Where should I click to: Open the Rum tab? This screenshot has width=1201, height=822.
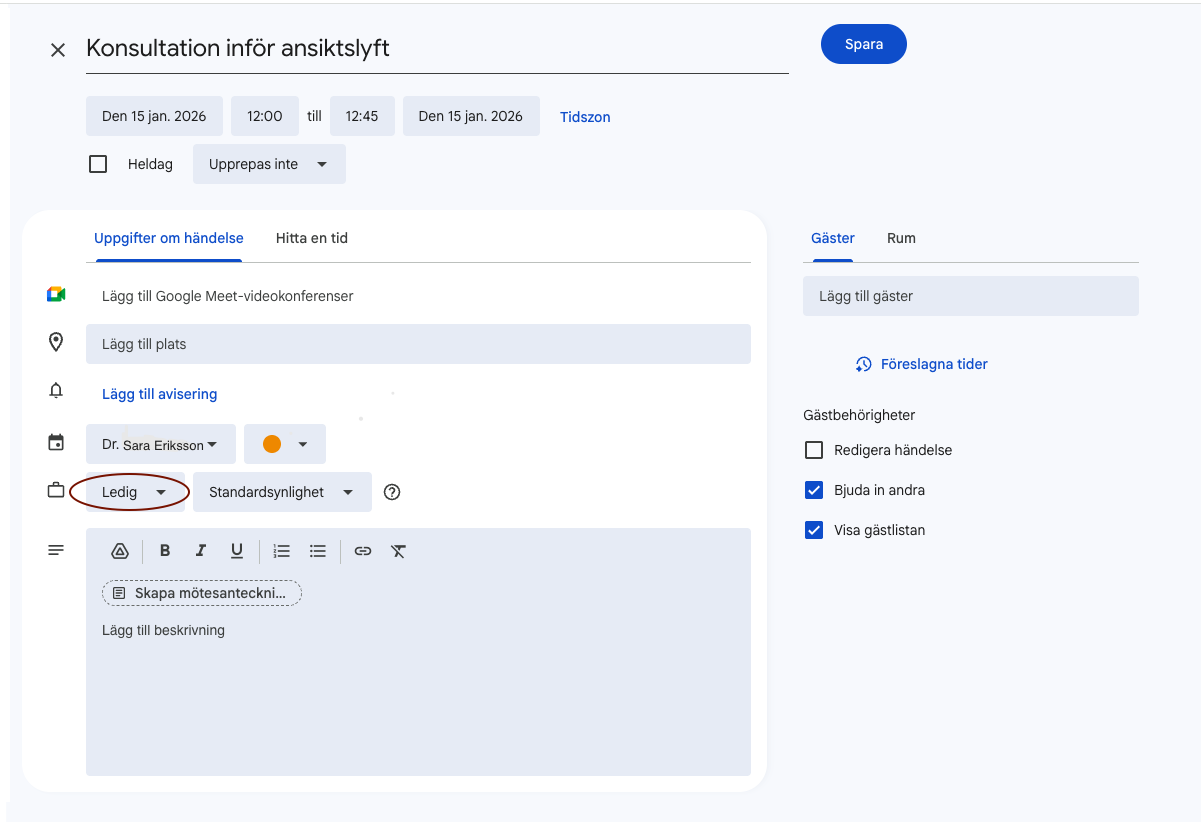tap(901, 238)
